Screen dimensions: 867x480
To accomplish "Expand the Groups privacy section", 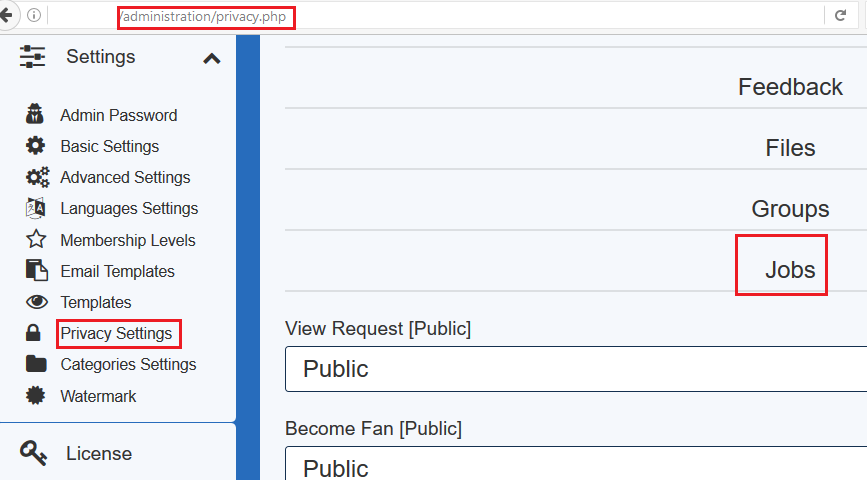I will point(790,208).
